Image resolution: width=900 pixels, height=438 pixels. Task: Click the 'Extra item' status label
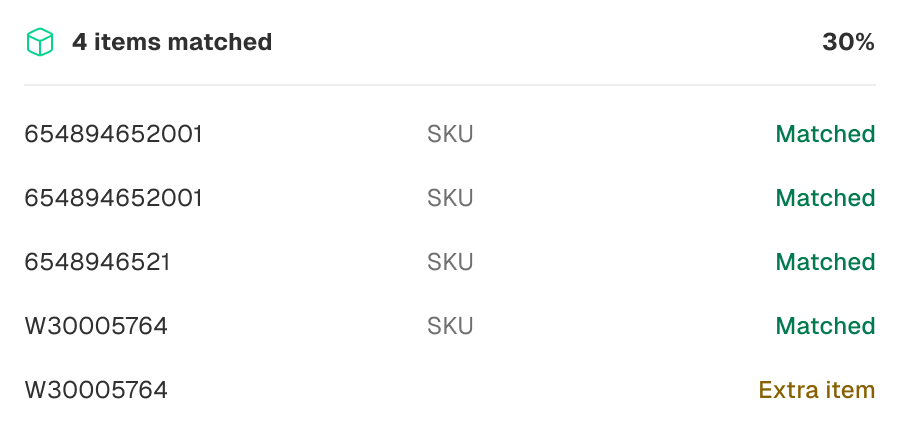pyautogui.click(x=817, y=390)
